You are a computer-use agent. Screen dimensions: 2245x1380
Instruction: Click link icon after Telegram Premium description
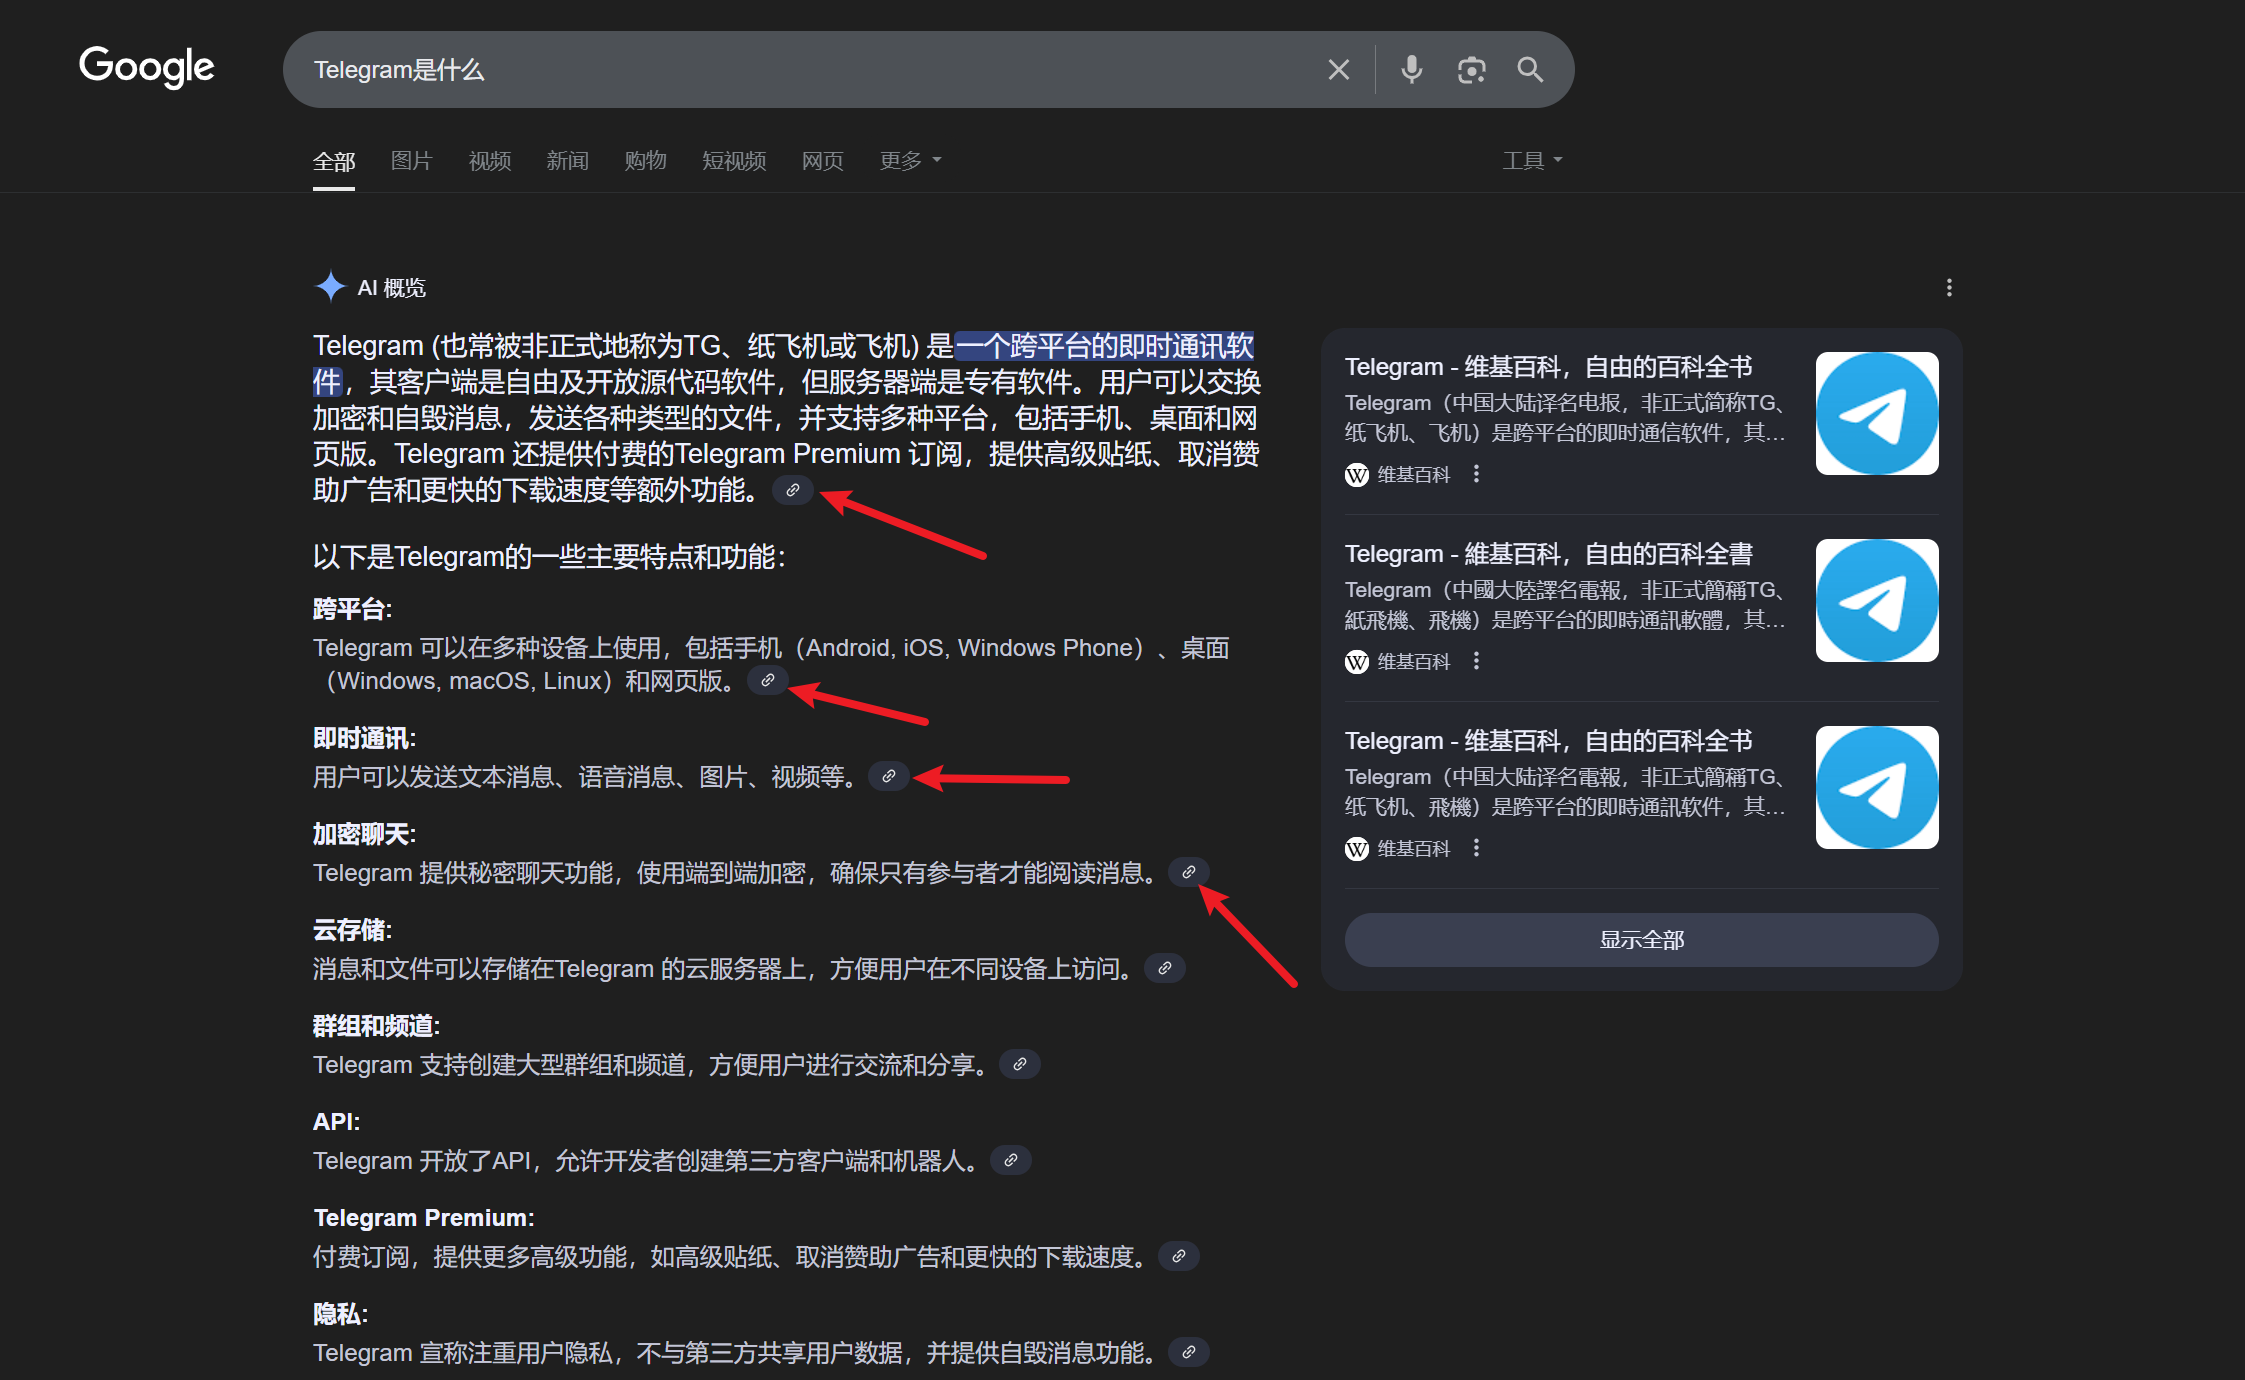click(1179, 1256)
